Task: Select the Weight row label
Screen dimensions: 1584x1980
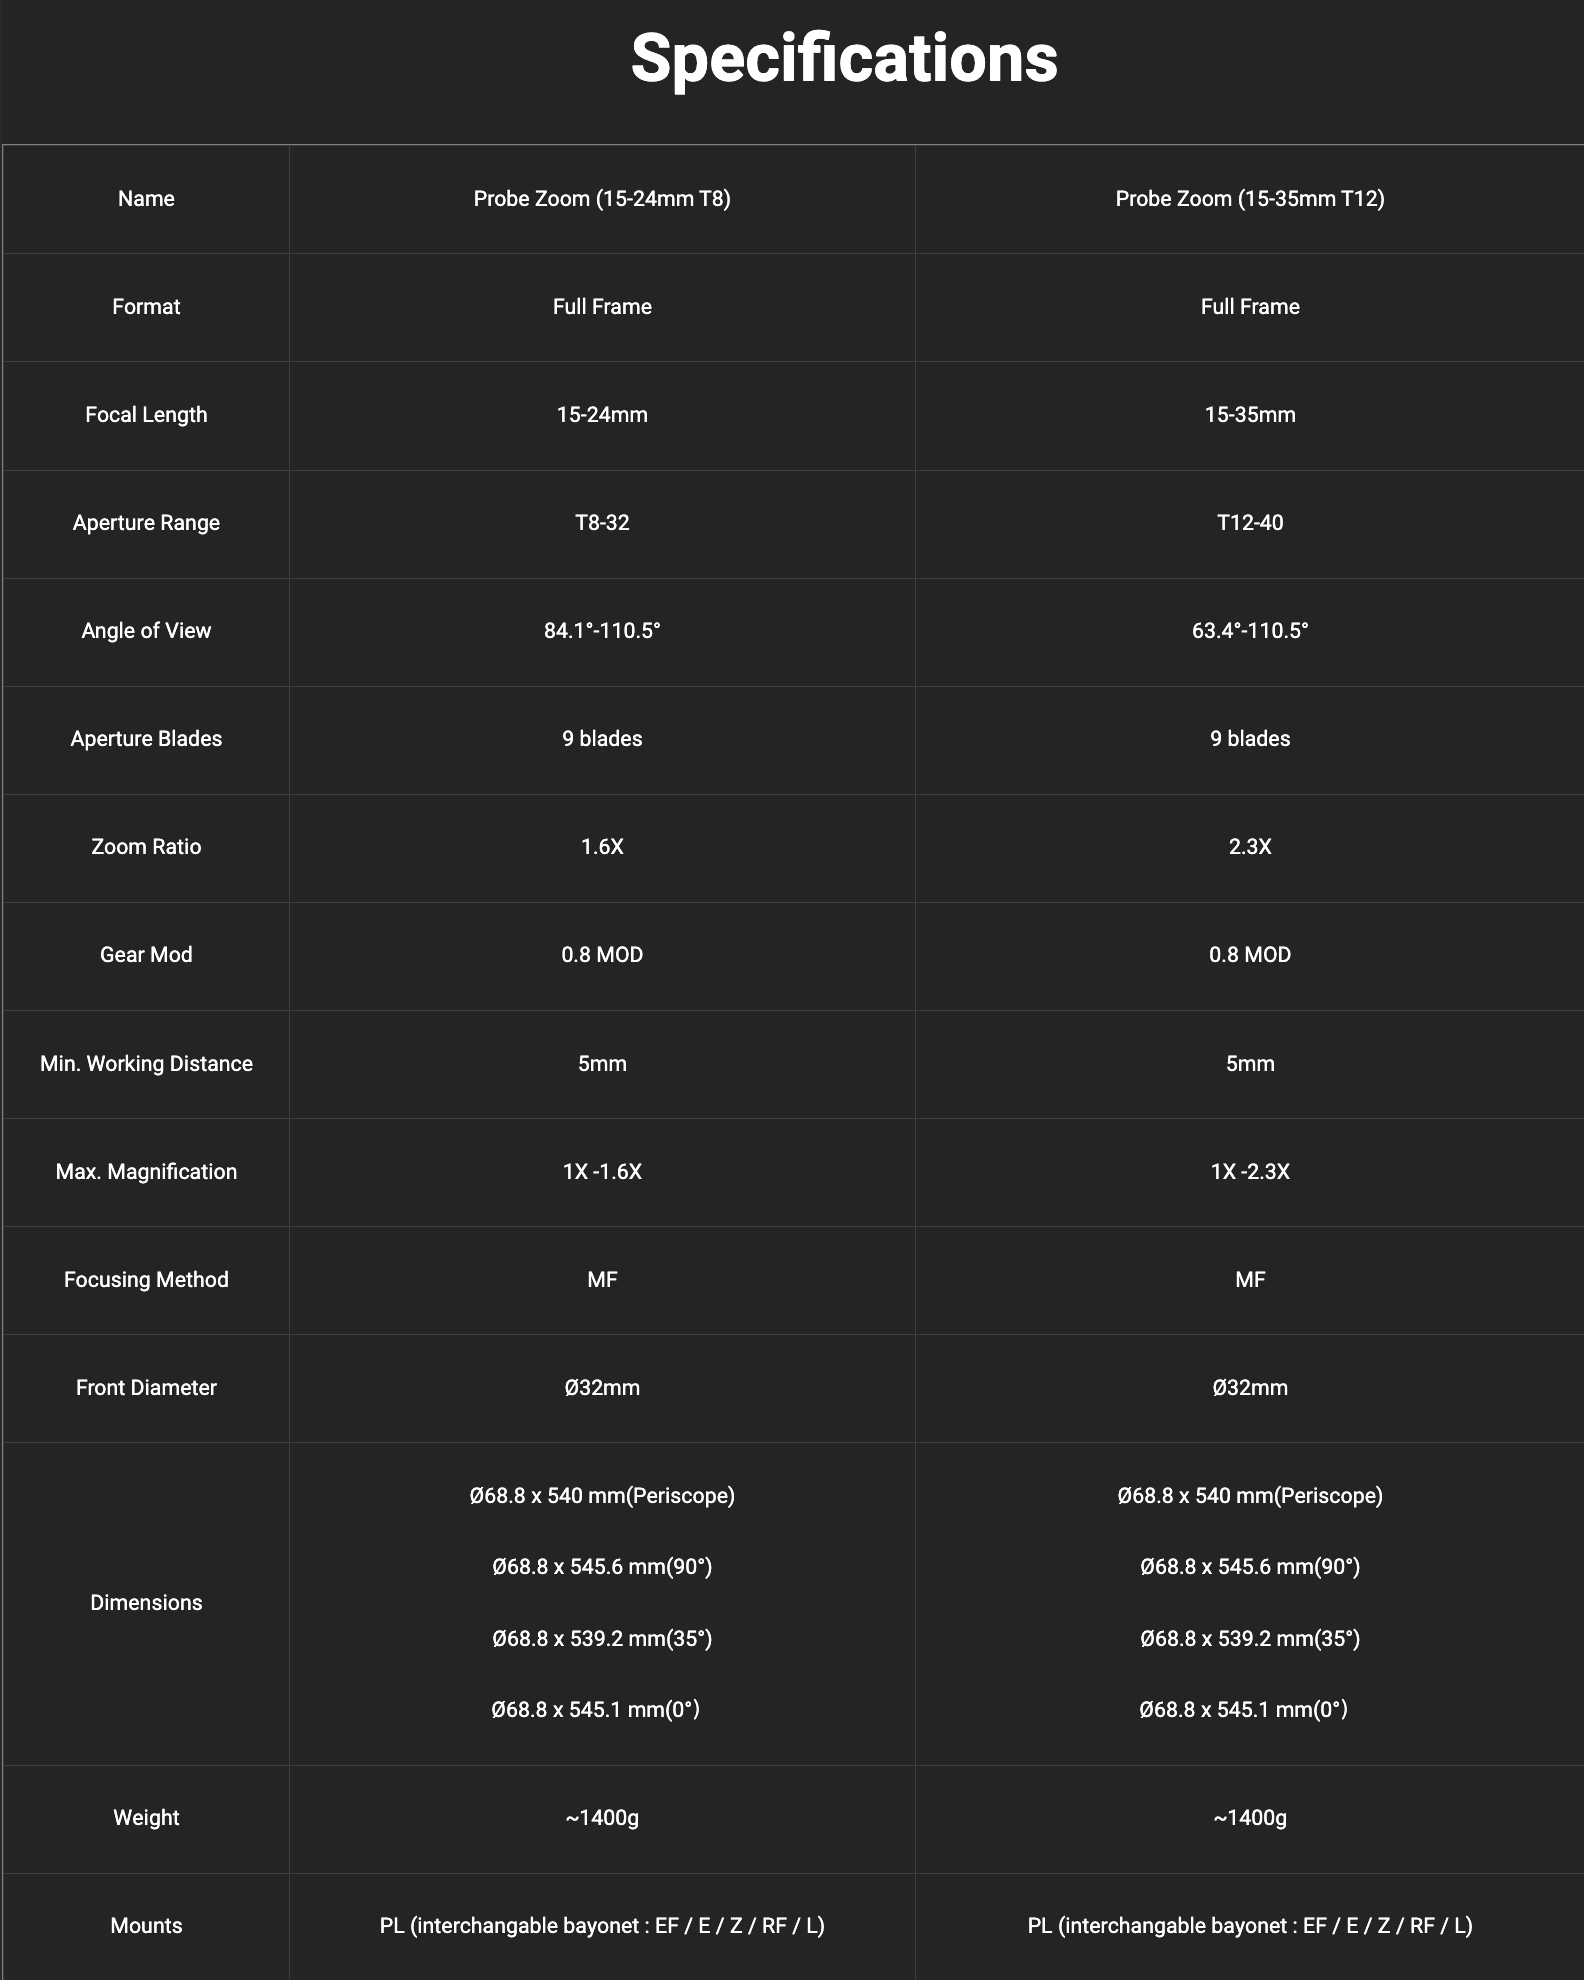Action: (x=146, y=1818)
